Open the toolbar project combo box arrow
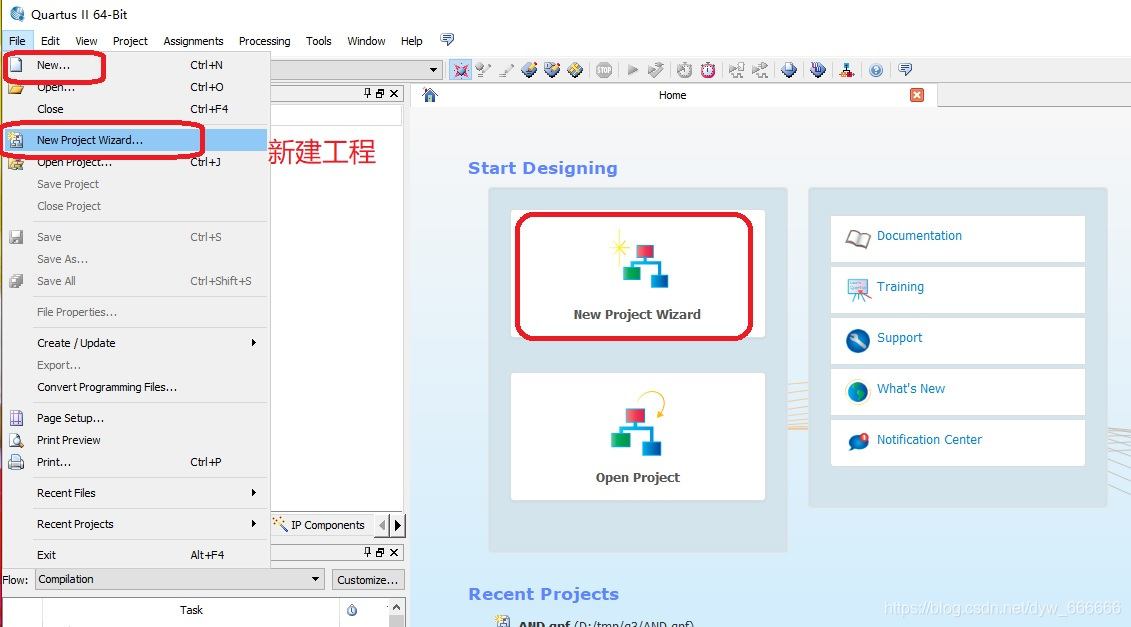This screenshot has height=627, width=1131. 433,70
